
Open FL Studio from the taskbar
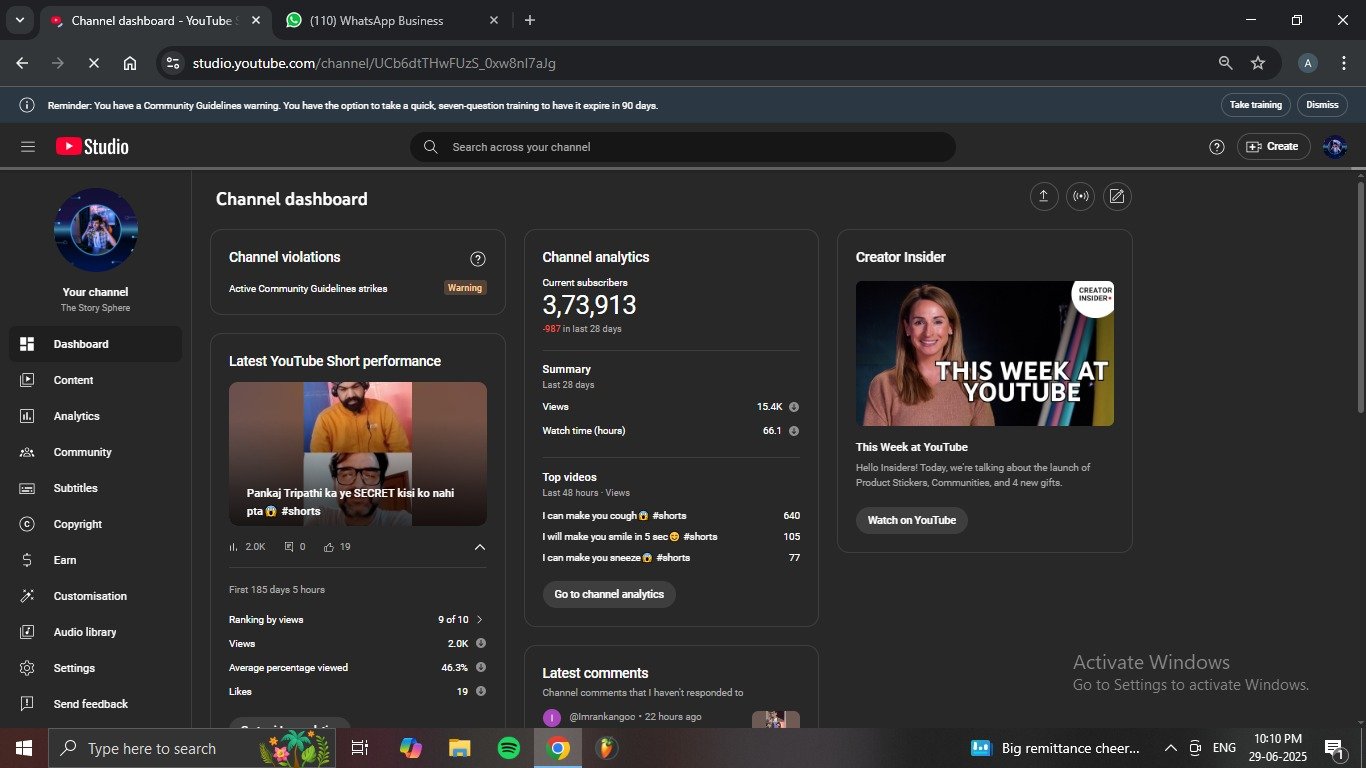(606, 748)
